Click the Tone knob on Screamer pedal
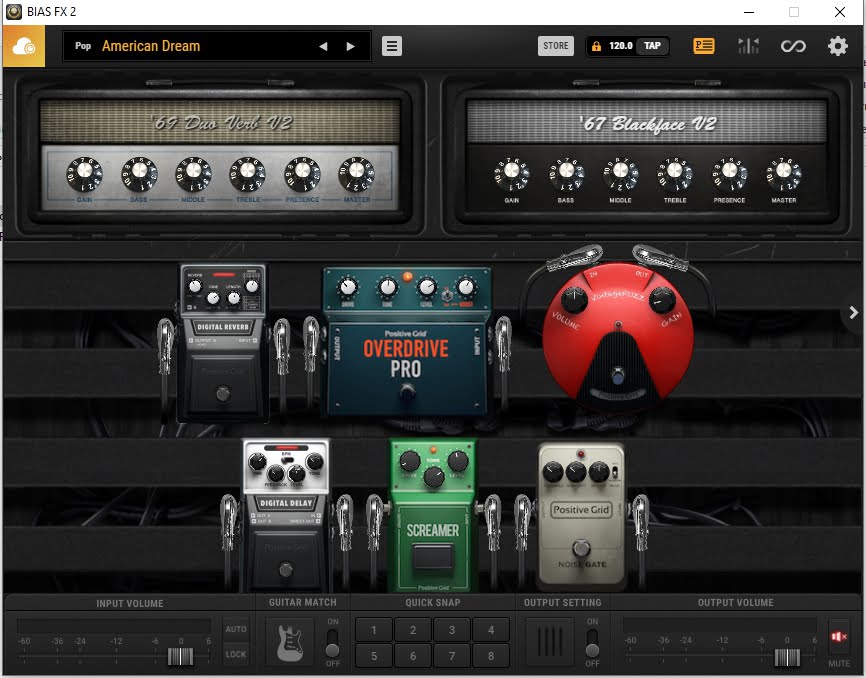This screenshot has height=678, width=866. click(x=434, y=476)
